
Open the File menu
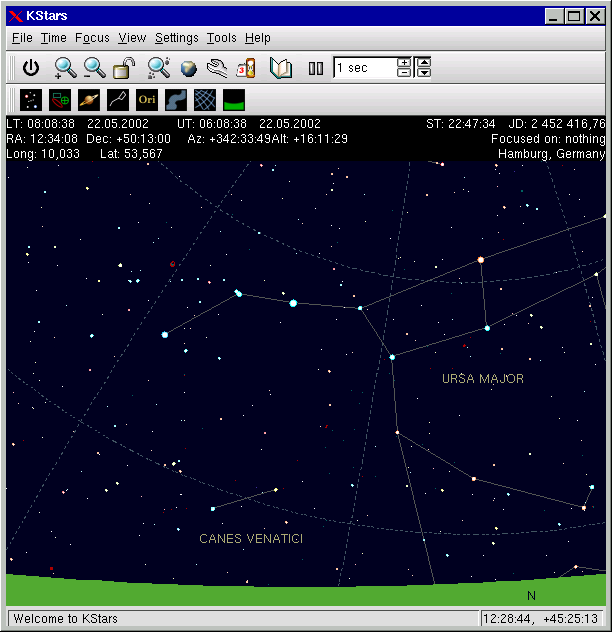(x=22, y=38)
